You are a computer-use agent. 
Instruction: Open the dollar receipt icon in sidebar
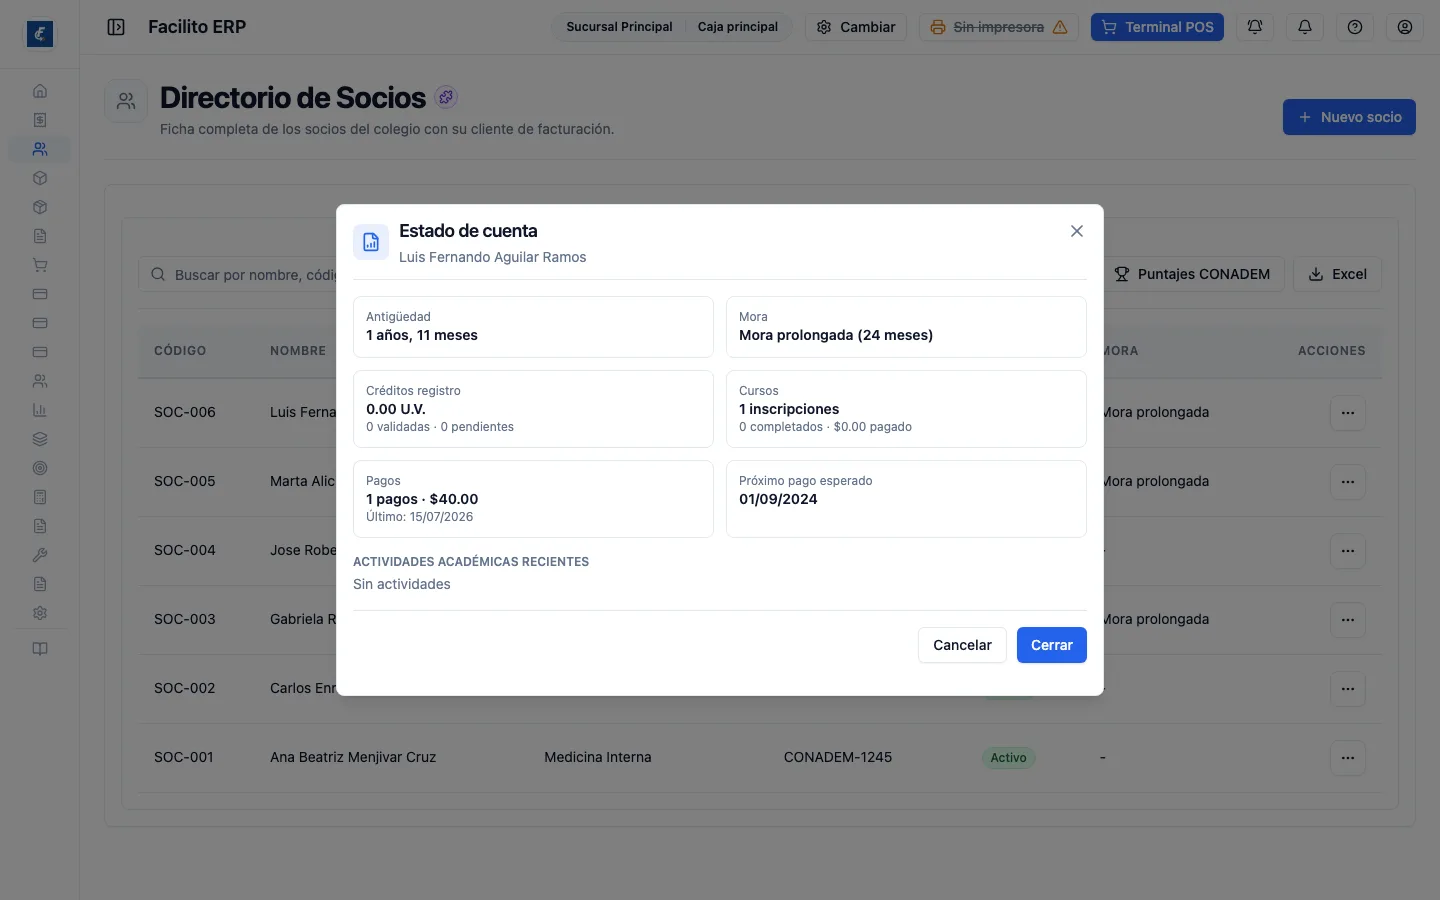(x=40, y=120)
